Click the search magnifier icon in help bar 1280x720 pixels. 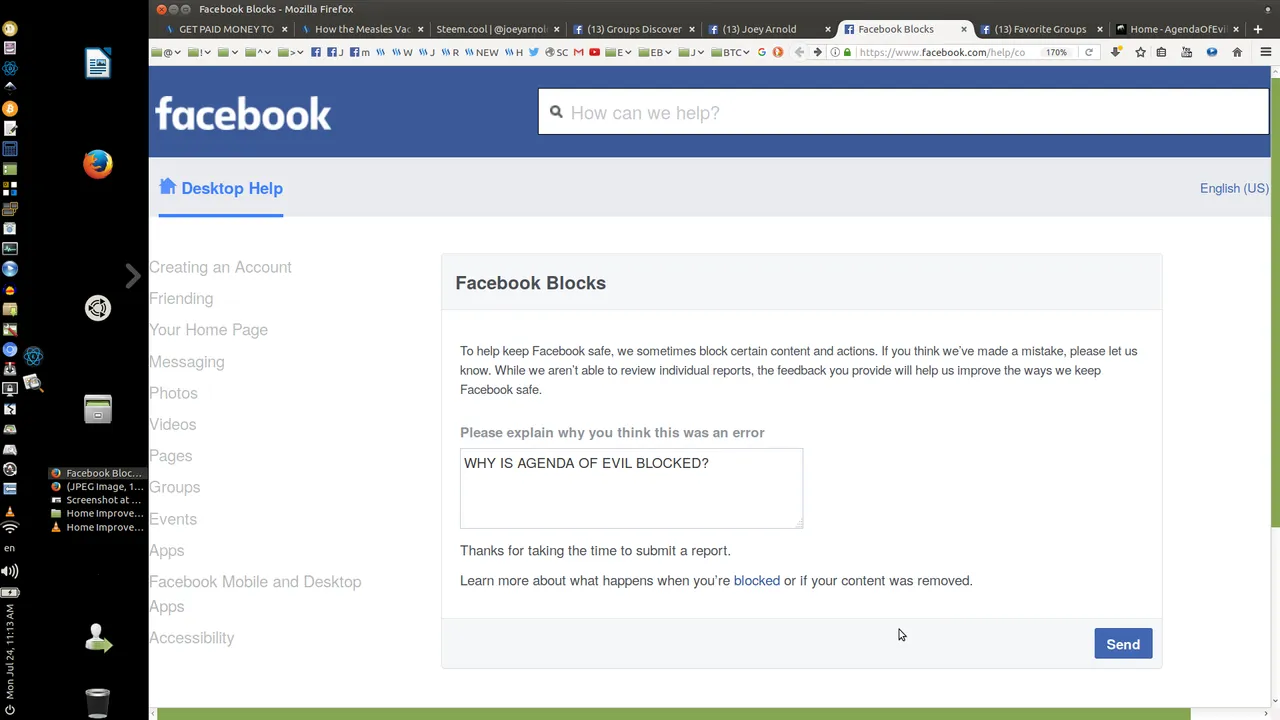pos(556,112)
